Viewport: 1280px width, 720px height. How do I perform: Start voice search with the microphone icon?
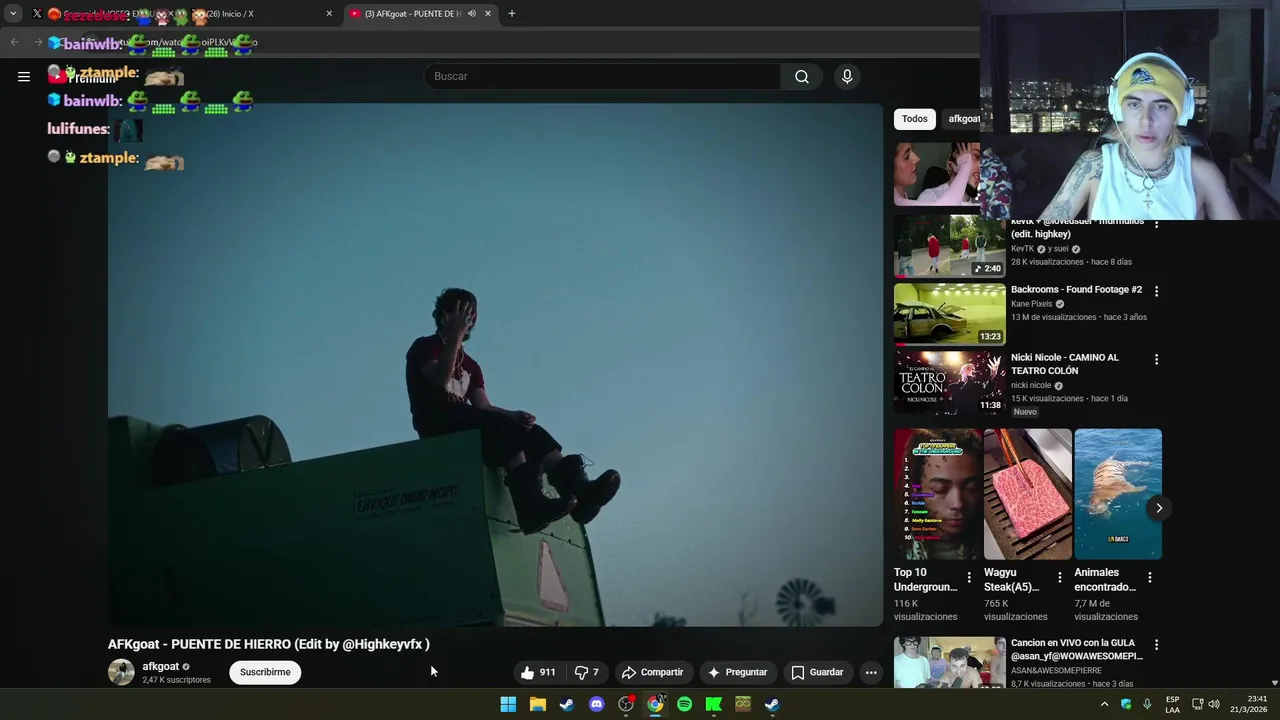(x=847, y=76)
